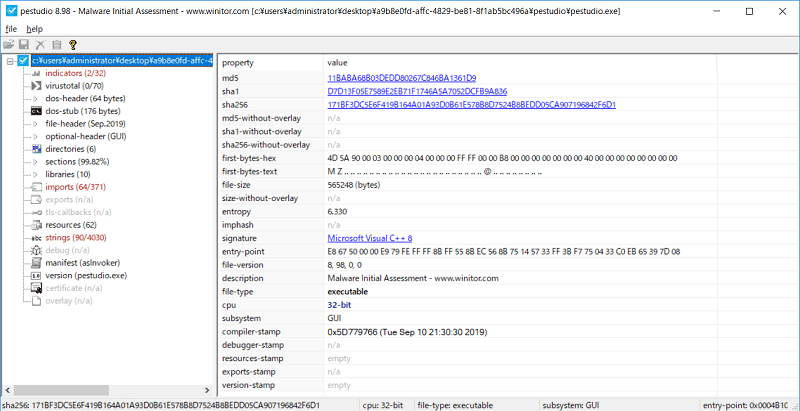
Task: Click the dos-stub console icon
Action: point(36,111)
